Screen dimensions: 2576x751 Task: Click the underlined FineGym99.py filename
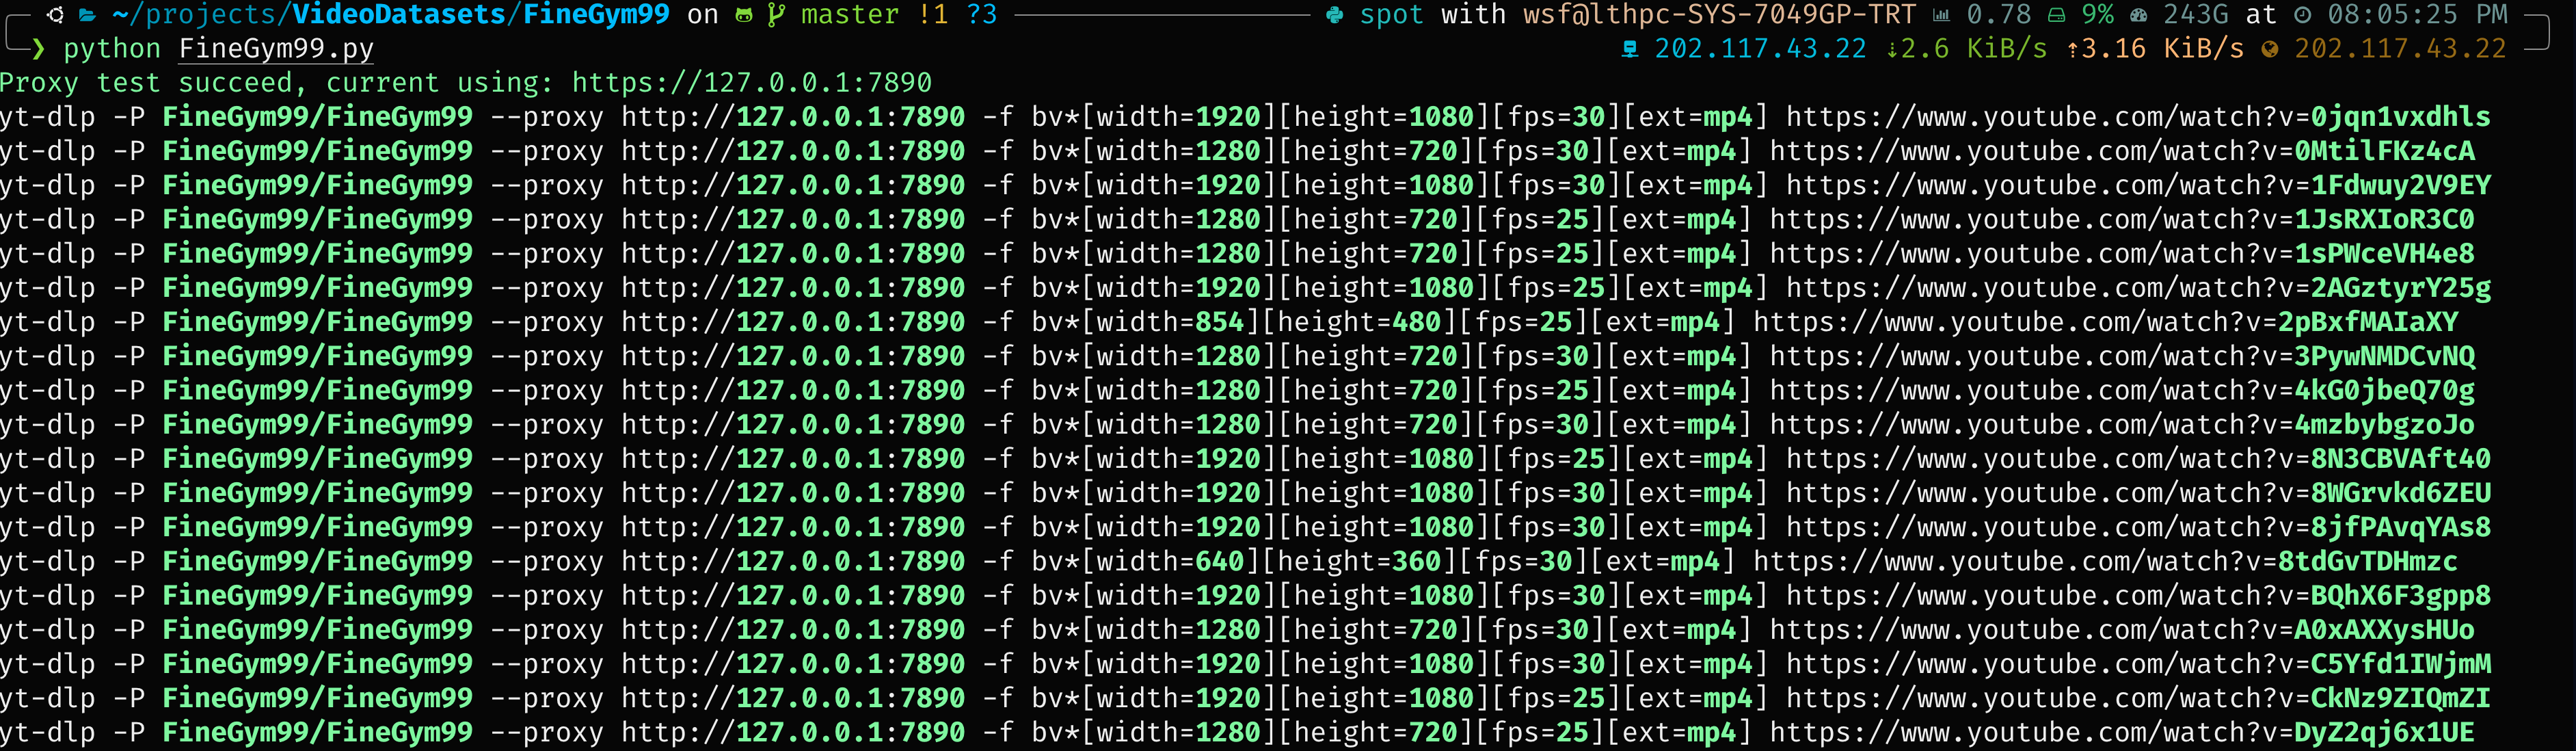pyautogui.click(x=276, y=48)
